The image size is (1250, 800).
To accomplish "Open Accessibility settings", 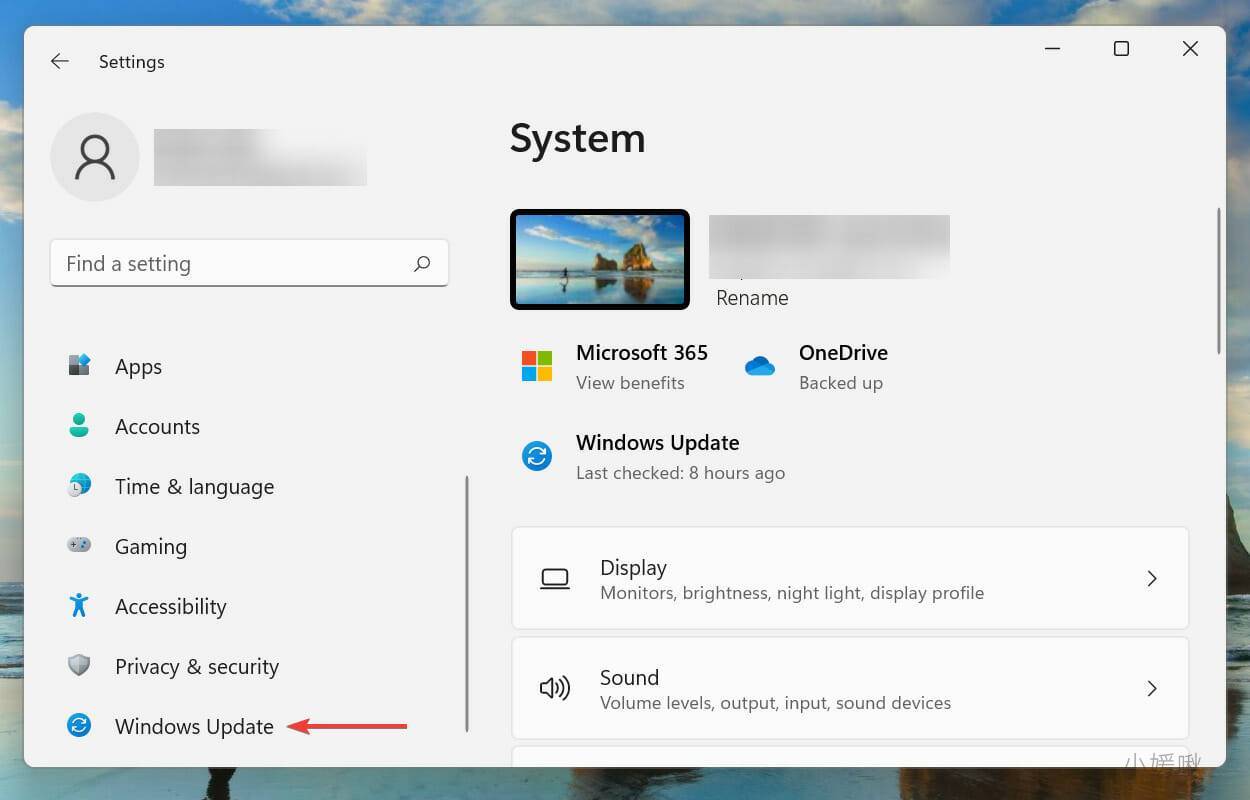I will coord(170,606).
